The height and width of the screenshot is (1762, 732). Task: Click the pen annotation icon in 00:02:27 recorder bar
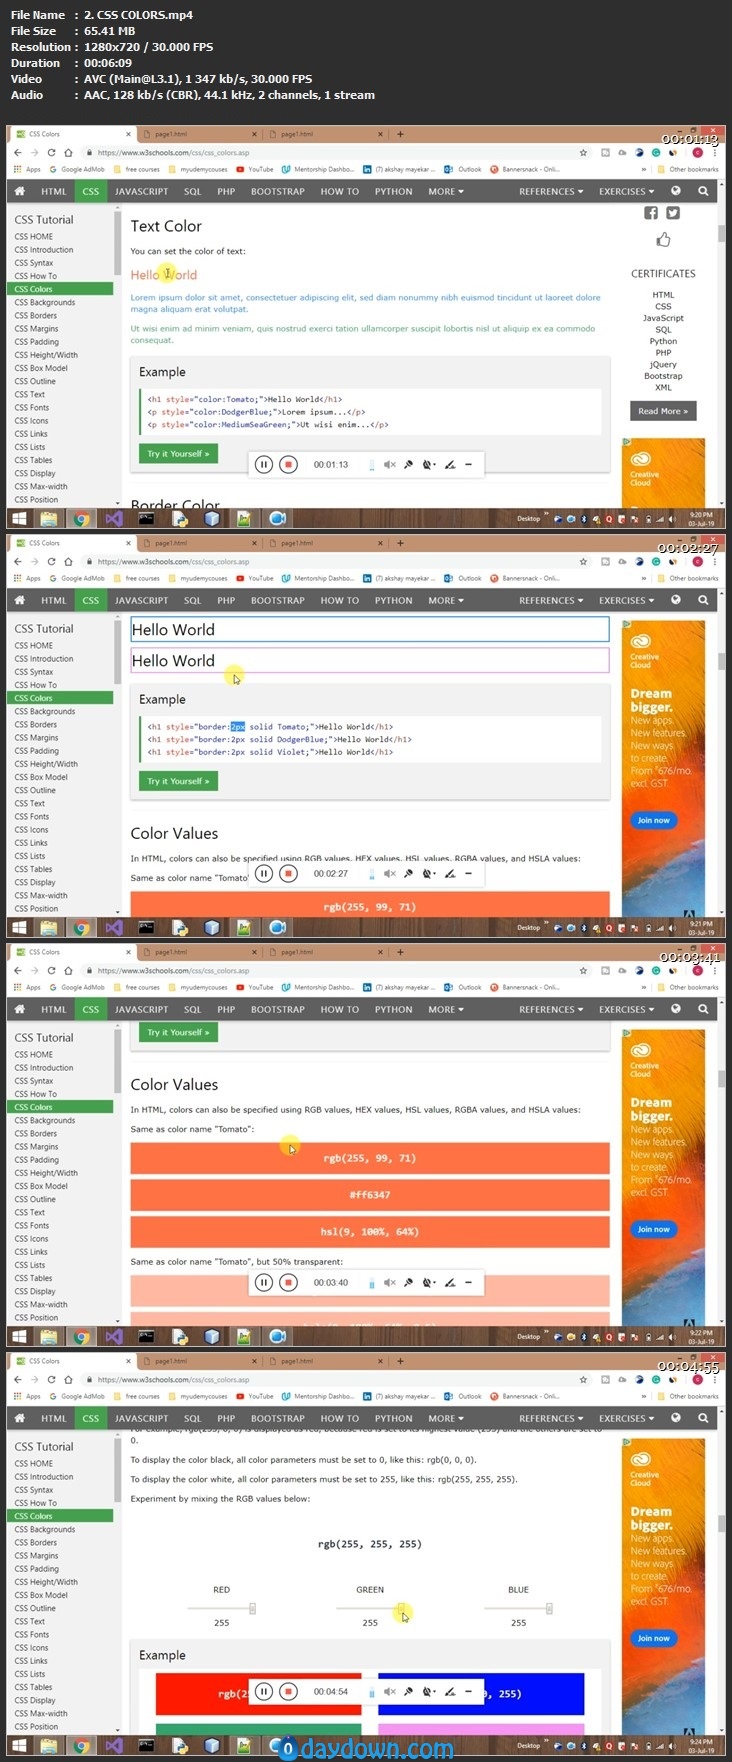click(450, 873)
